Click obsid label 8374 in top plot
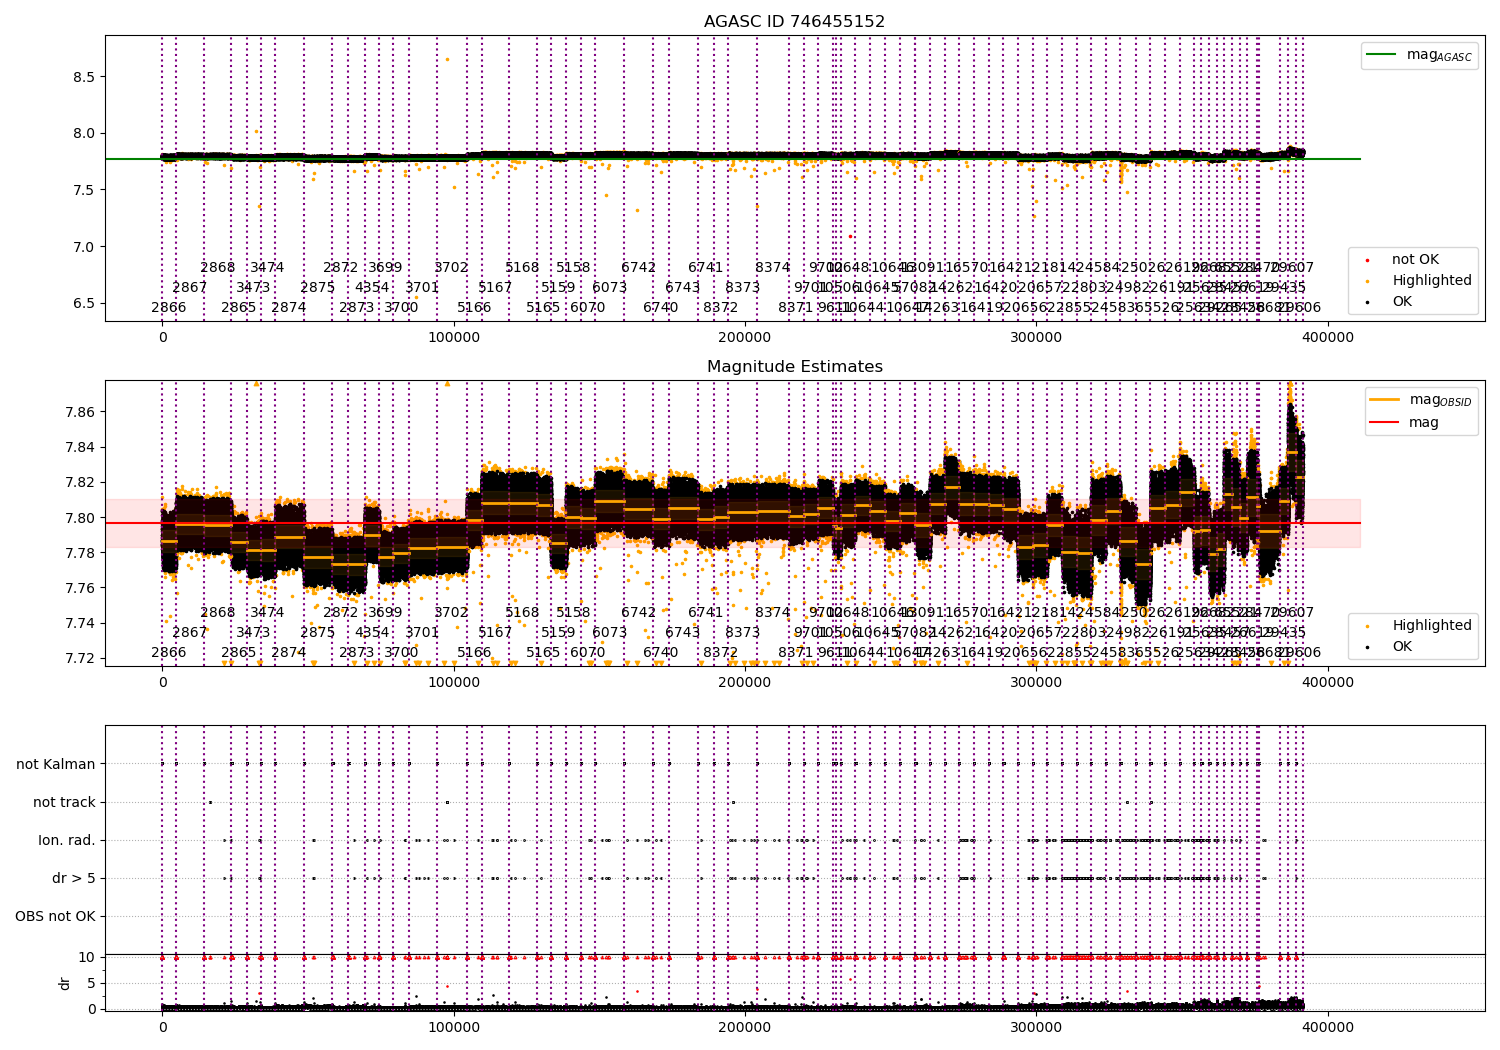Screen dimensions: 1500x1050 (773, 267)
